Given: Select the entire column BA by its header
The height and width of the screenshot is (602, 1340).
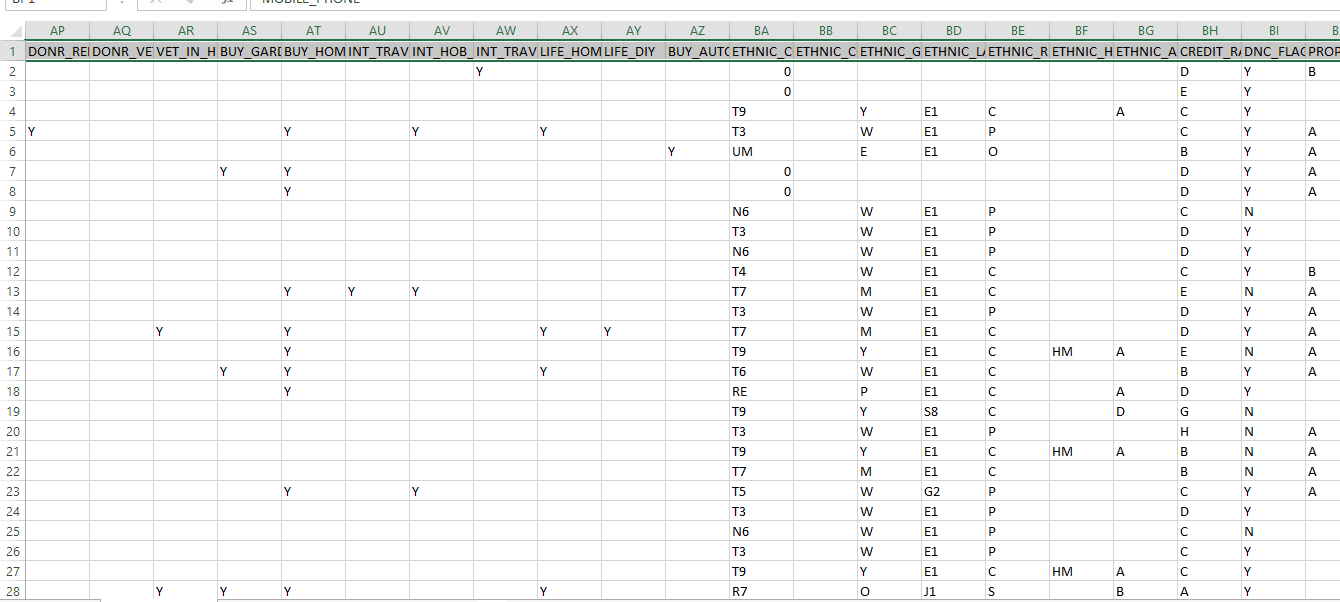Looking at the screenshot, I should pyautogui.click(x=760, y=31).
